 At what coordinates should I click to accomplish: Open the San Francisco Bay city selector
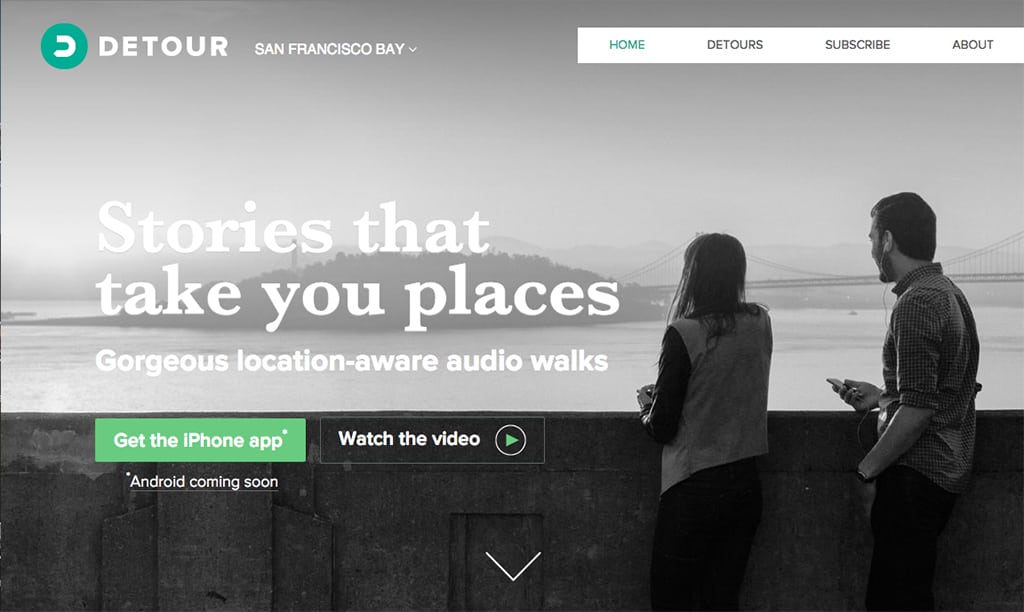point(335,49)
